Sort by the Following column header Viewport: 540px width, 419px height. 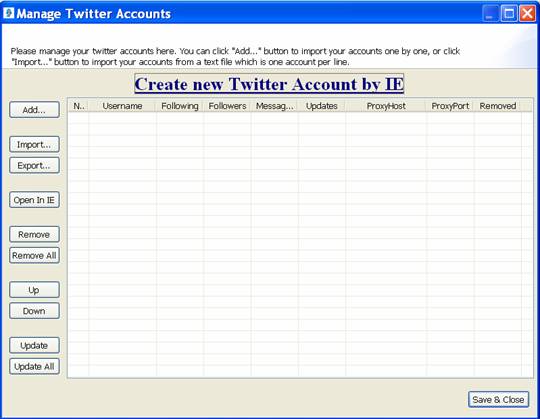pos(180,106)
